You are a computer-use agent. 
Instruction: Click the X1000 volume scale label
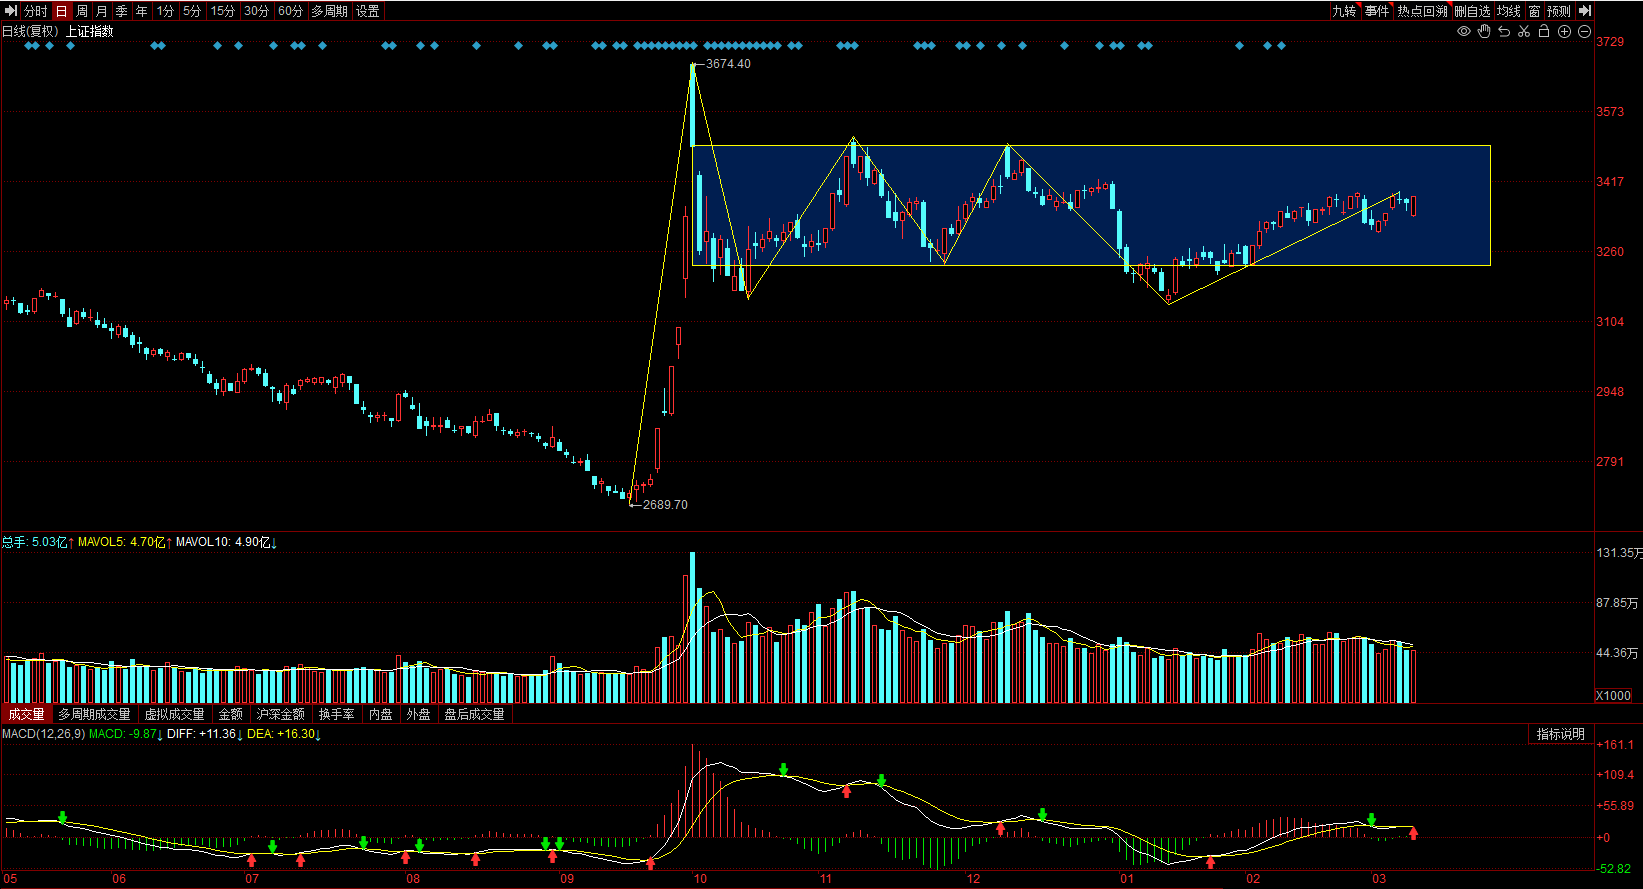click(x=1613, y=696)
